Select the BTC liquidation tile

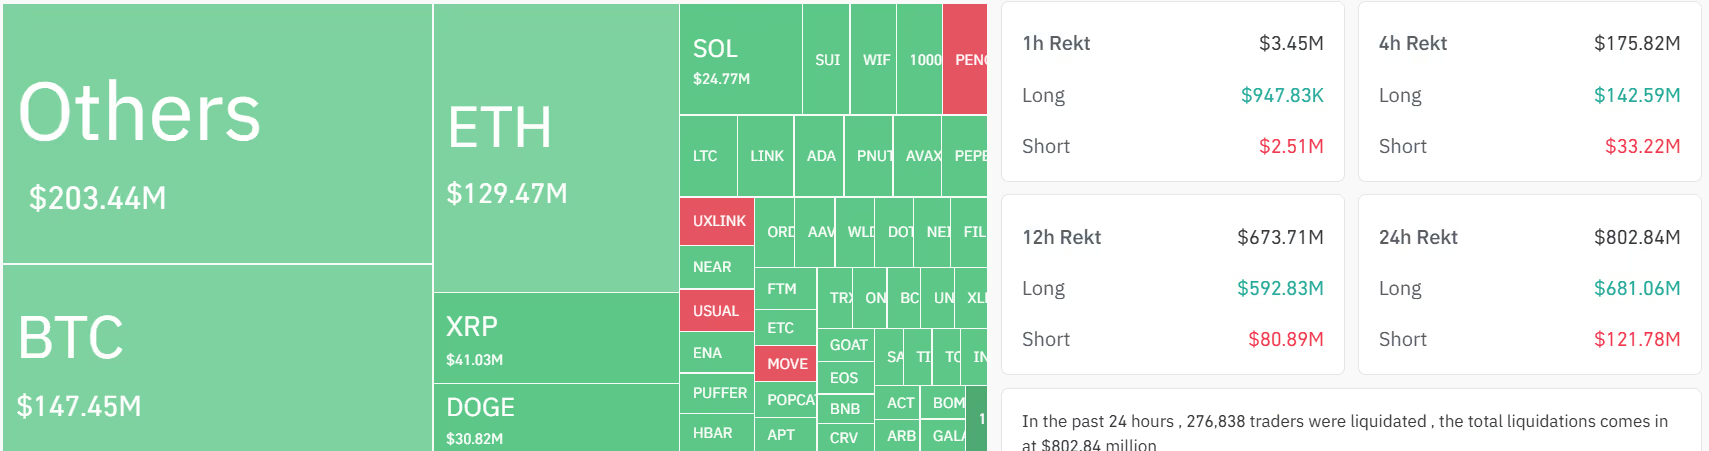coord(217,357)
